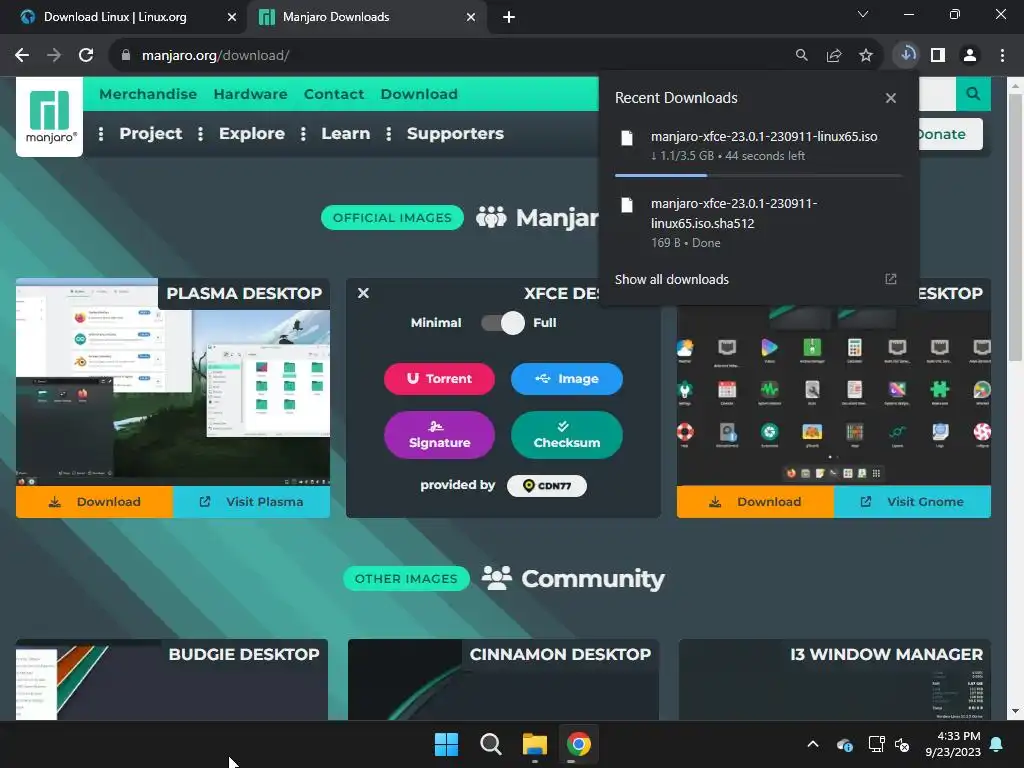This screenshot has height=768, width=1024.
Task: Open the Windows Start menu
Action: pos(447,744)
